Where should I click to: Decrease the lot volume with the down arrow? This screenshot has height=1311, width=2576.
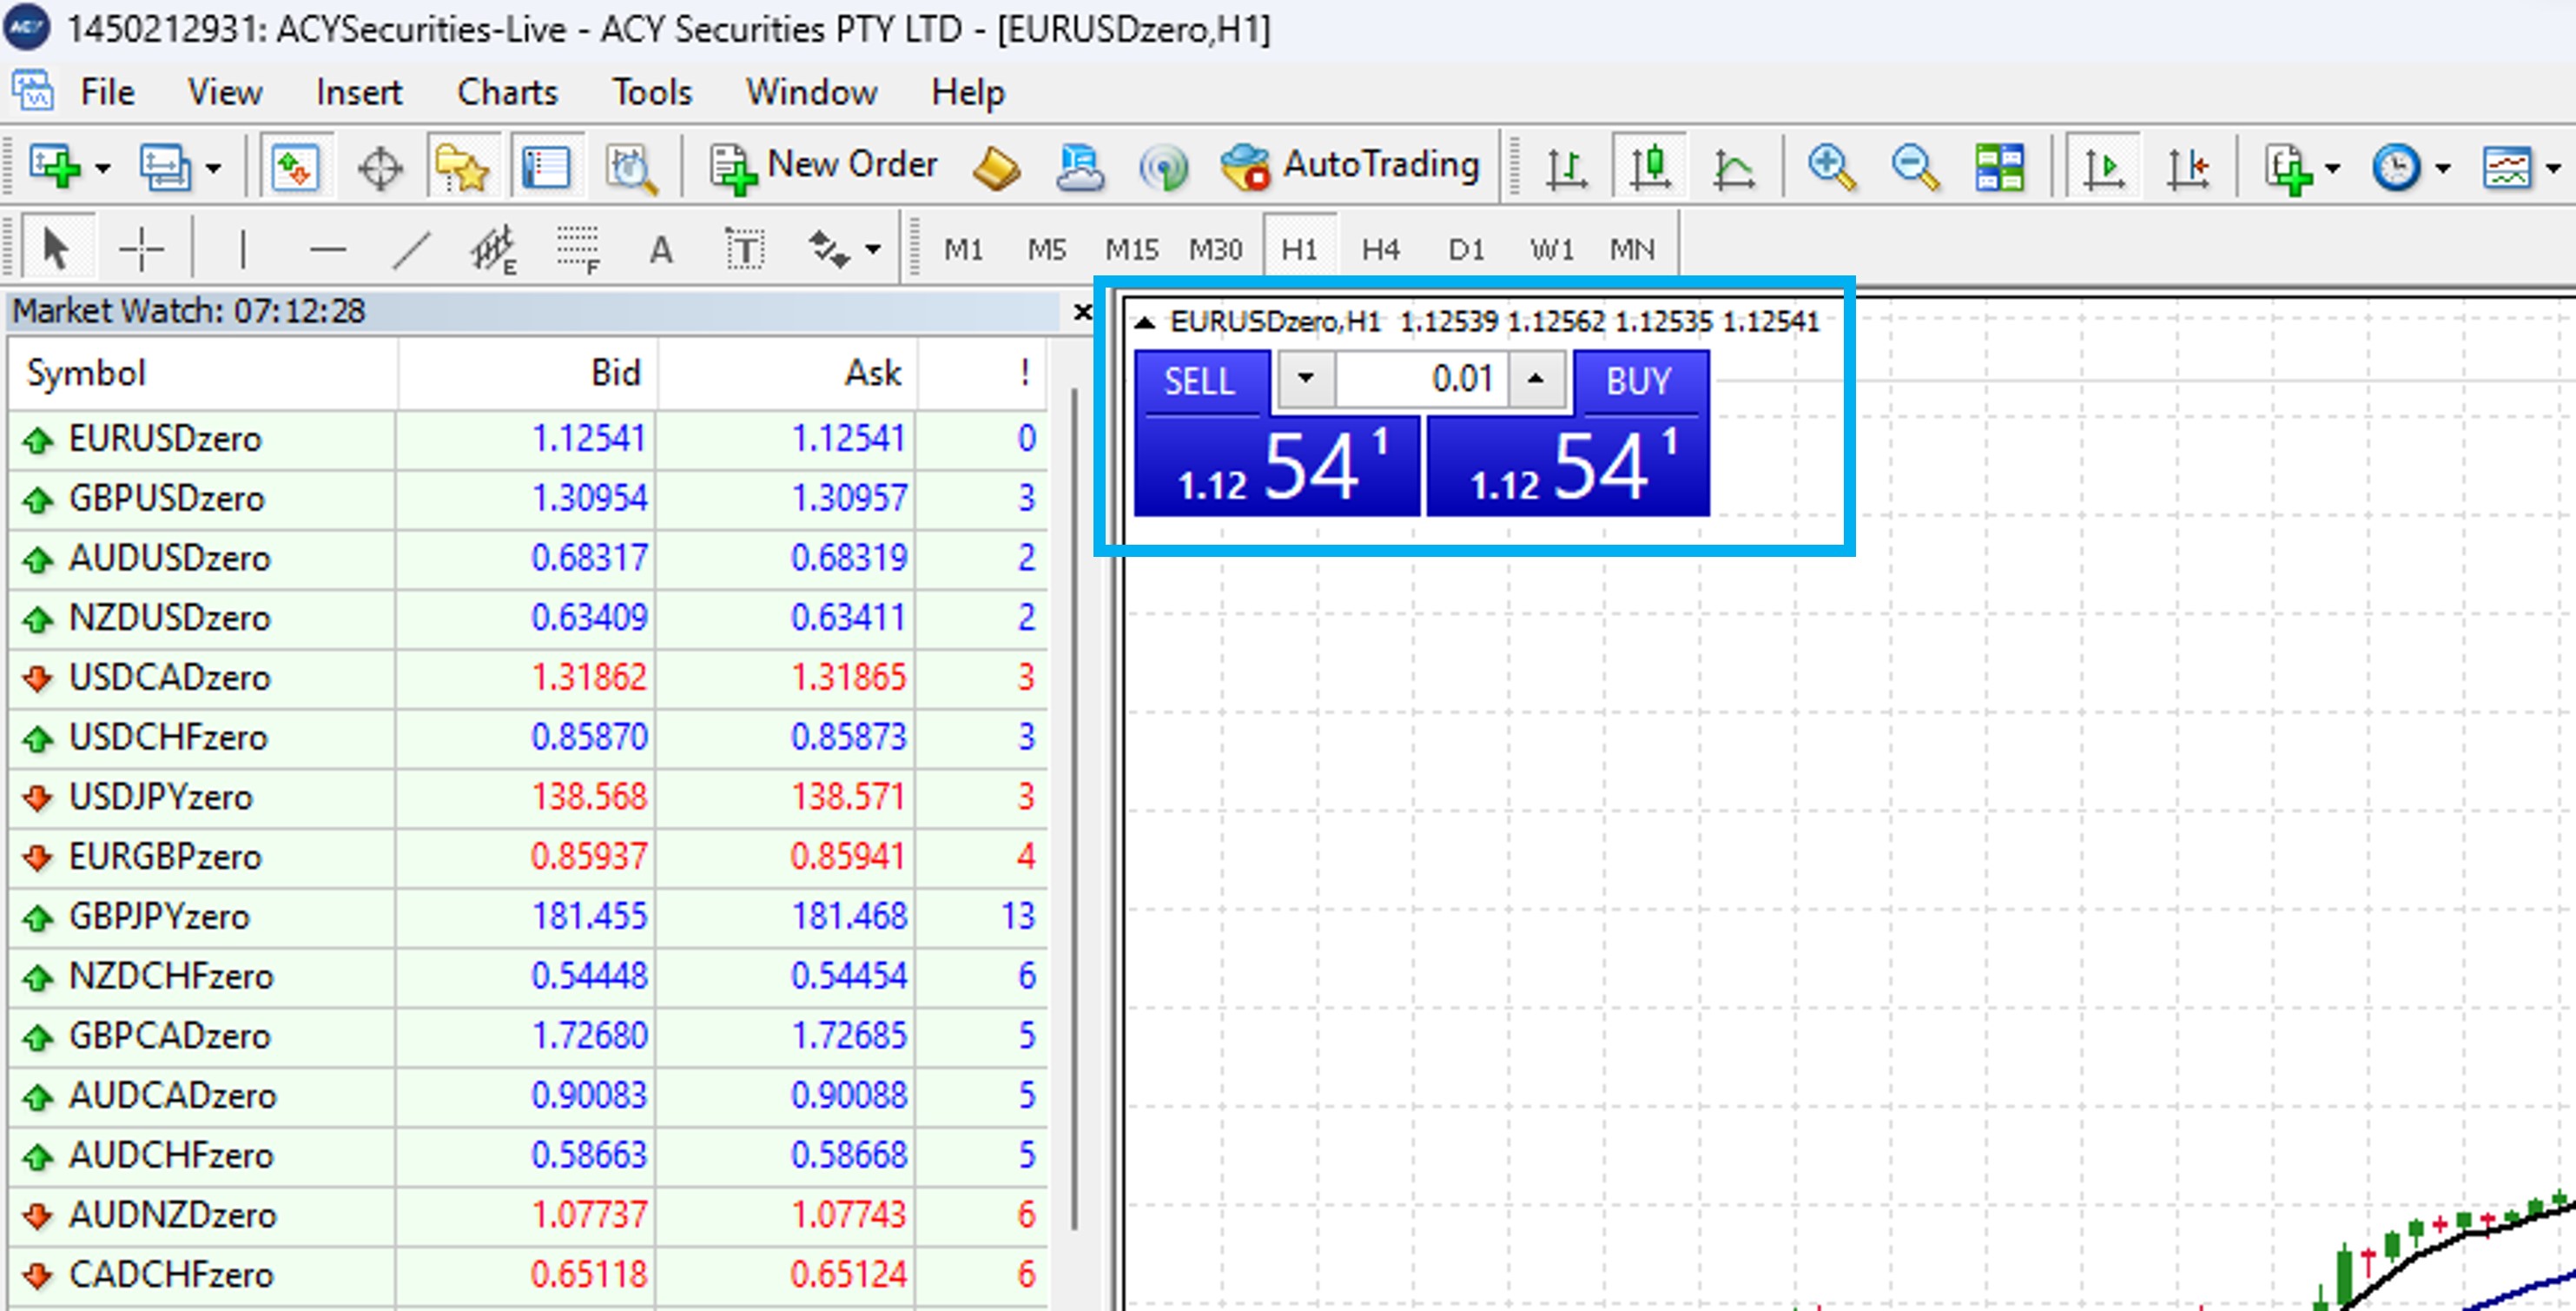[1305, 379]
